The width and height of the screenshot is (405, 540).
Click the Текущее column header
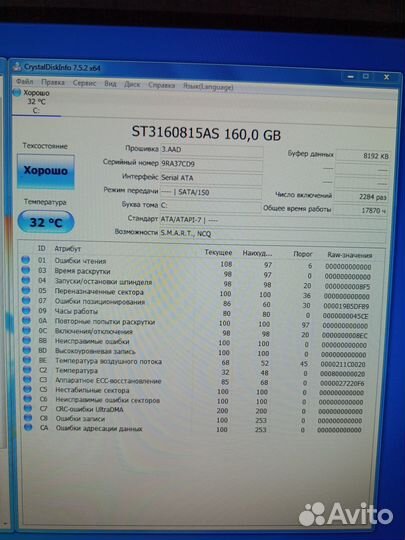218,252
